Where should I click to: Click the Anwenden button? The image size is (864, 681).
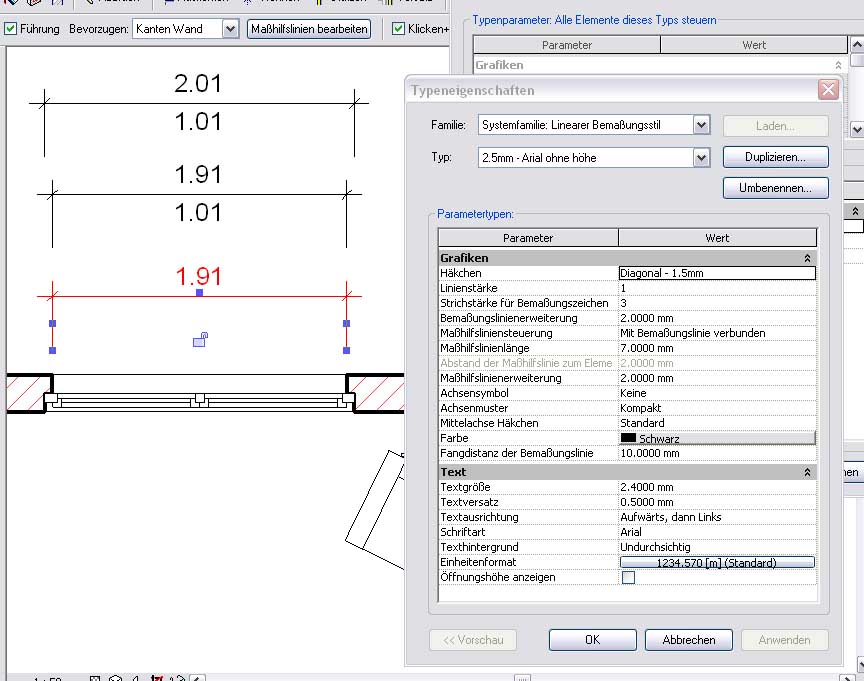click(784, 640)
